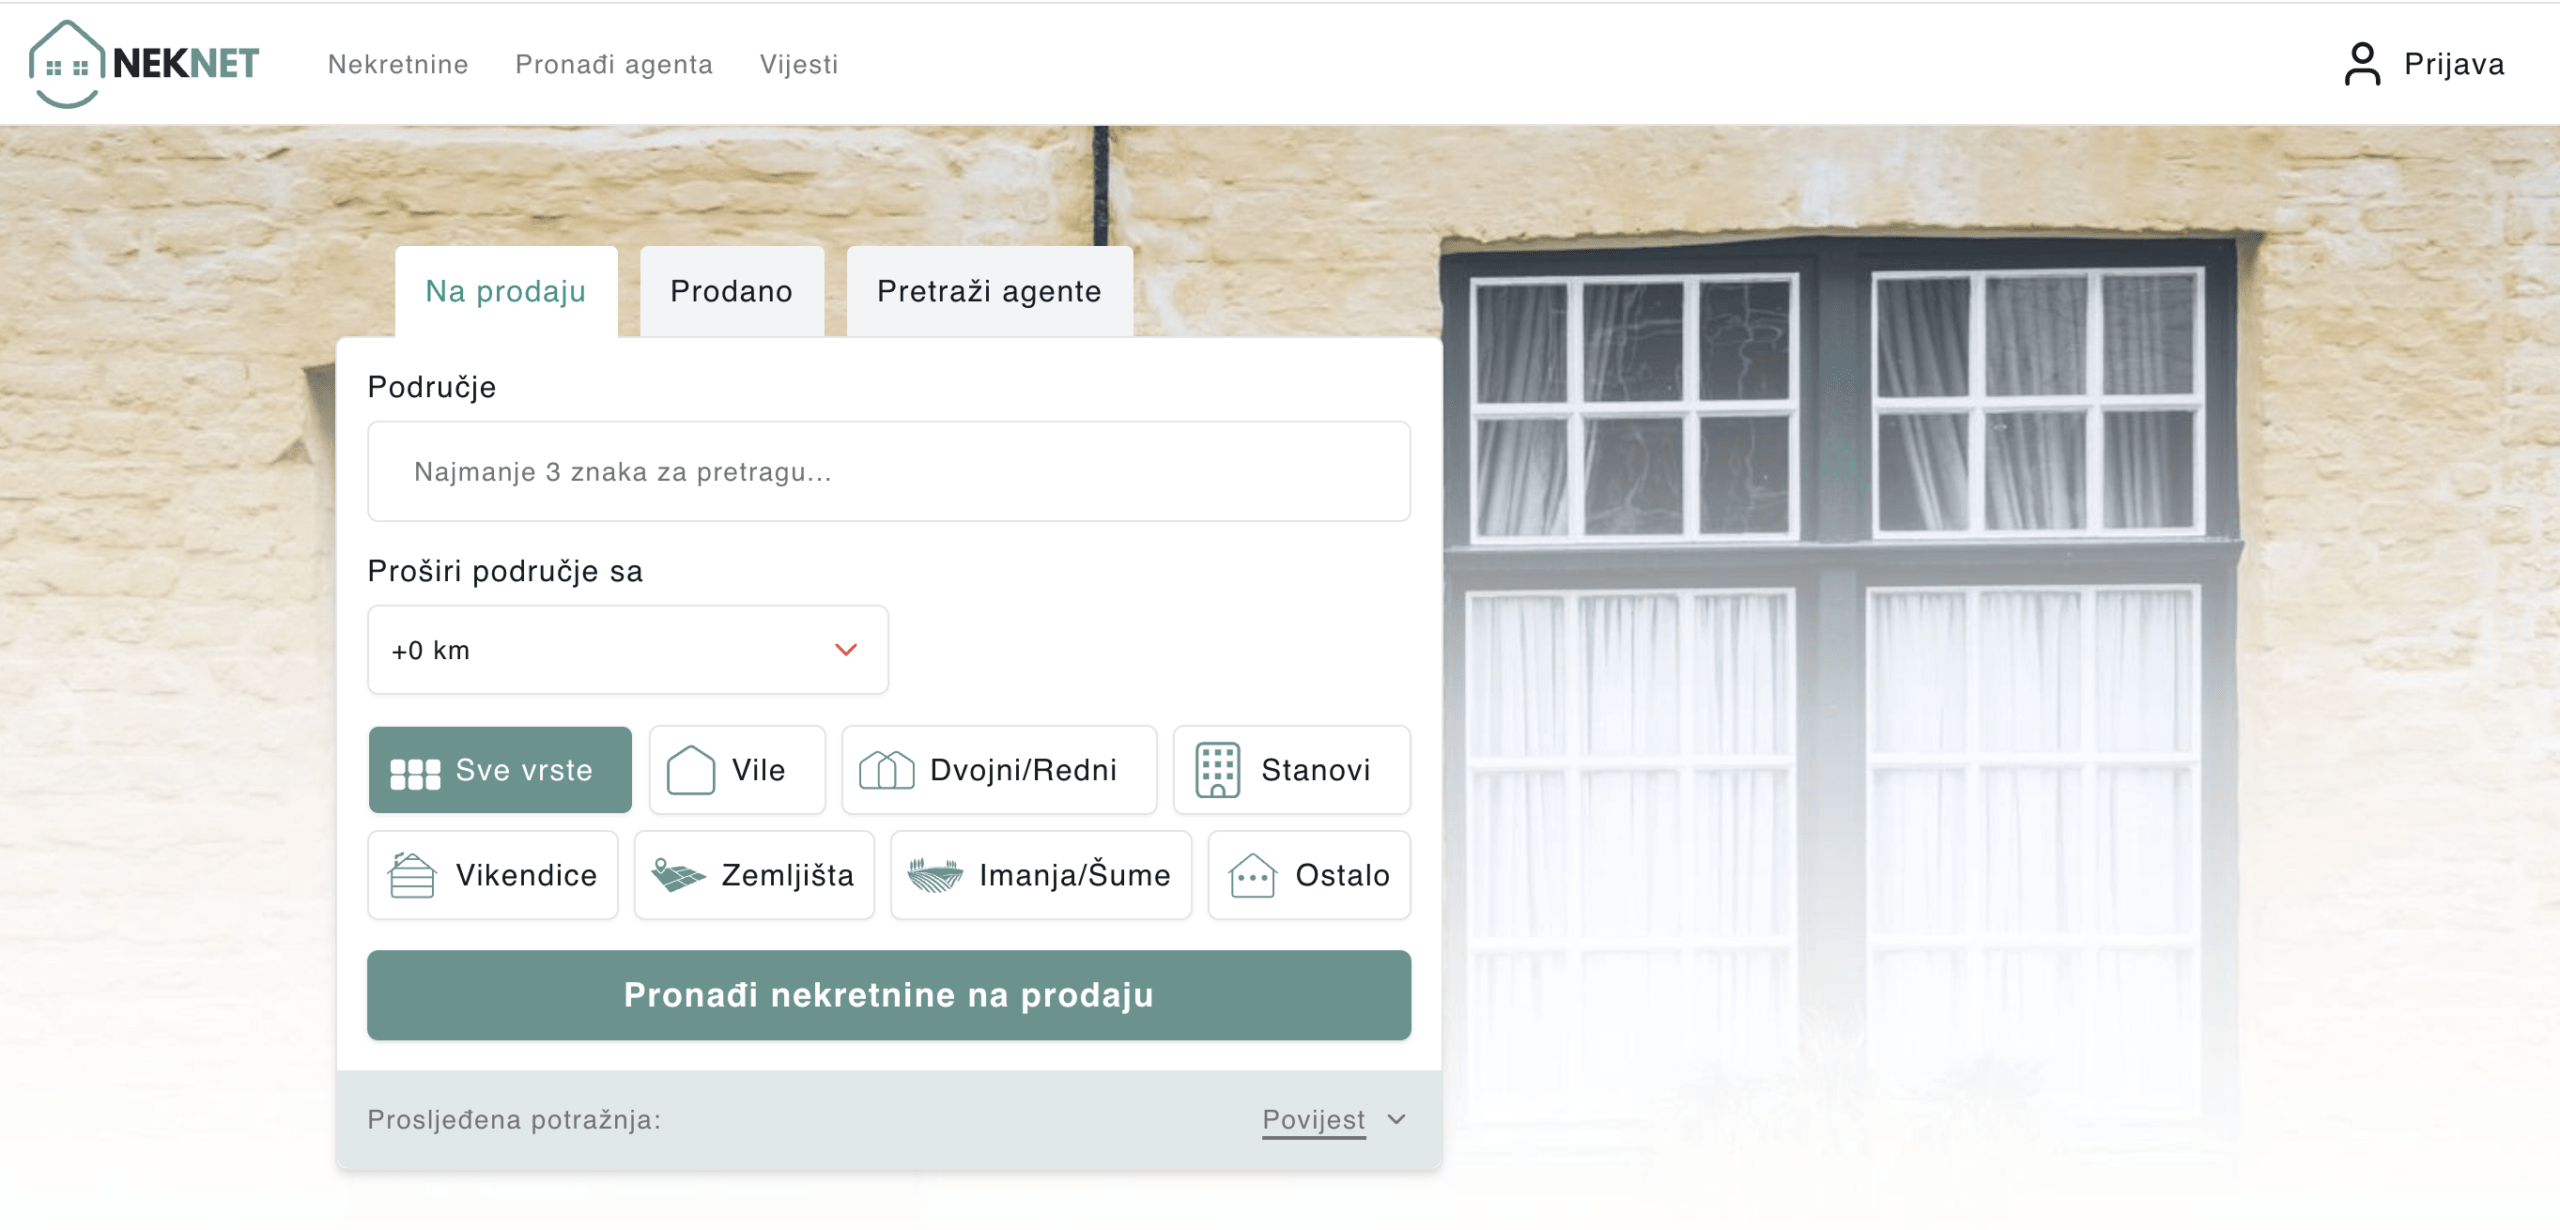Open the Pronađi agenta navigation link
The width and height of the screenshot is (2560, 1230).
tap(613, 64)
